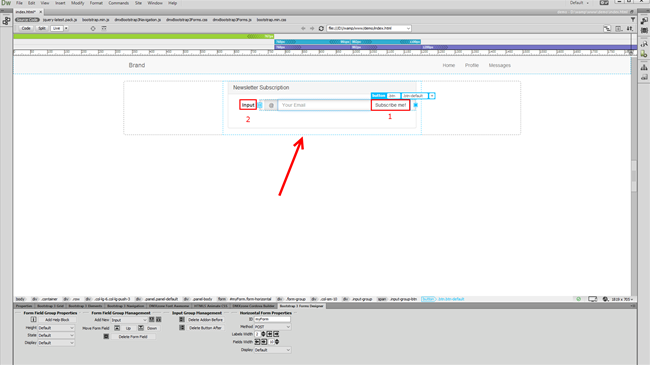This screenshot has width=650, height=365.
Task: Expand the Add New Input dropdown
Action: click(x=129, y=320)
